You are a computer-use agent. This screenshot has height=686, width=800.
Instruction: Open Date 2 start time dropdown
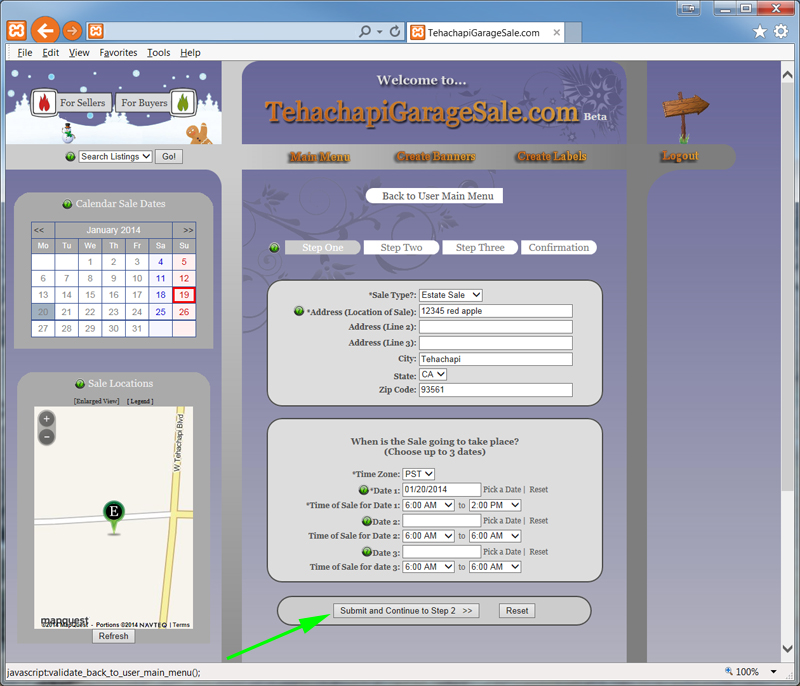(429, 536)
